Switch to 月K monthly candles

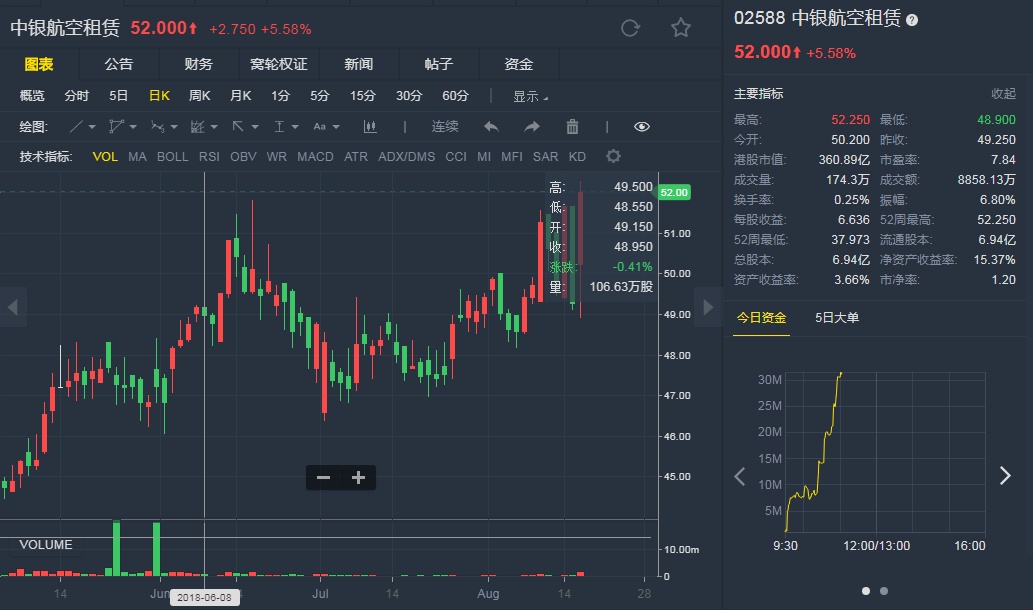point(240,96)
